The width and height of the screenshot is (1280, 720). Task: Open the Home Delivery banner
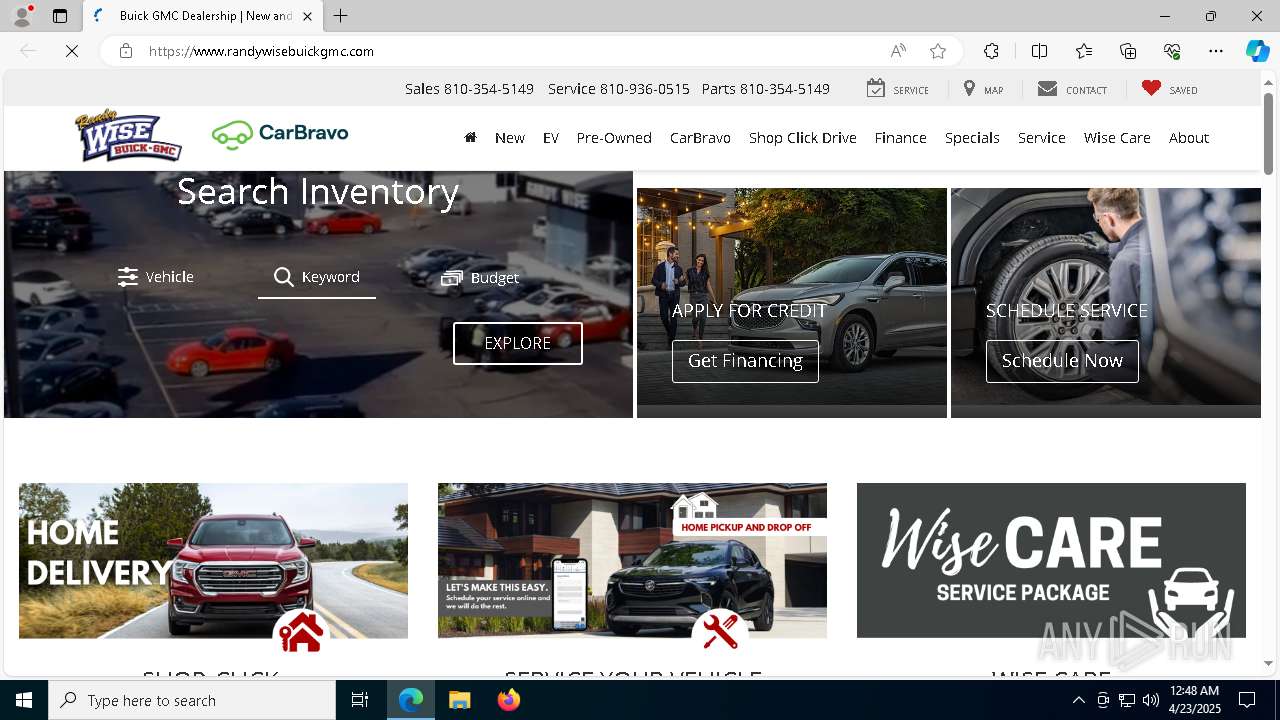coord(213,560)
